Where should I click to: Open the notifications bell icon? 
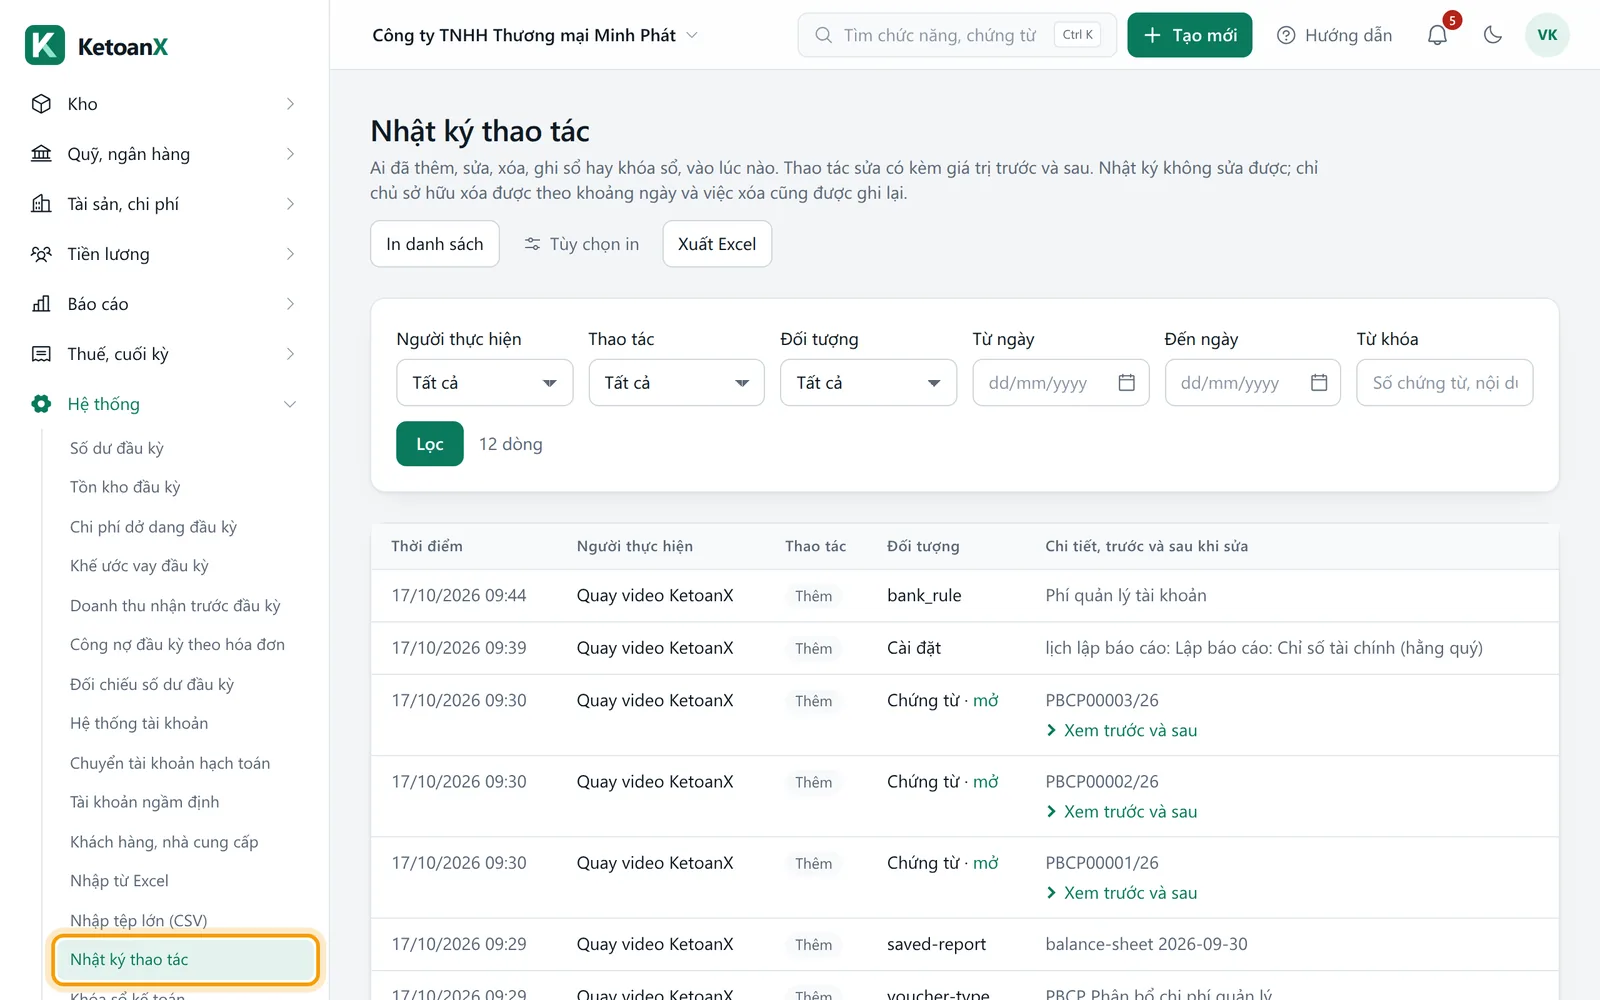(1437, 35)
